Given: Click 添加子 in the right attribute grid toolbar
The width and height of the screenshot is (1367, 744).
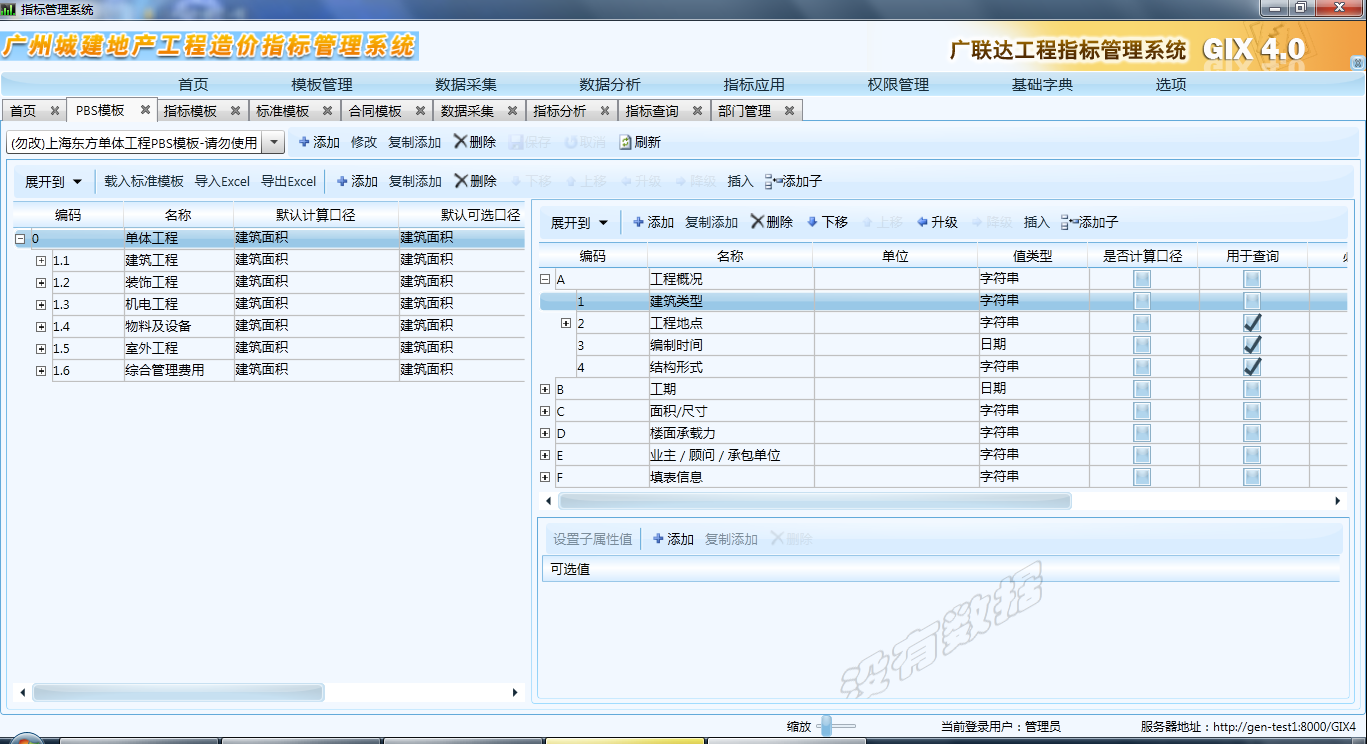Looking at the screenshot, I should pos(1090,222).
